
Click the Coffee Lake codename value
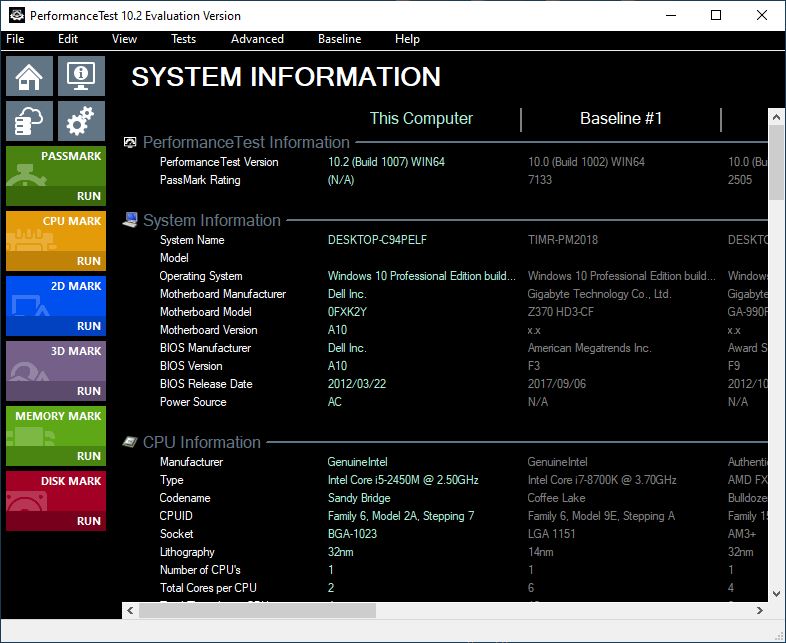pos(556,498)
